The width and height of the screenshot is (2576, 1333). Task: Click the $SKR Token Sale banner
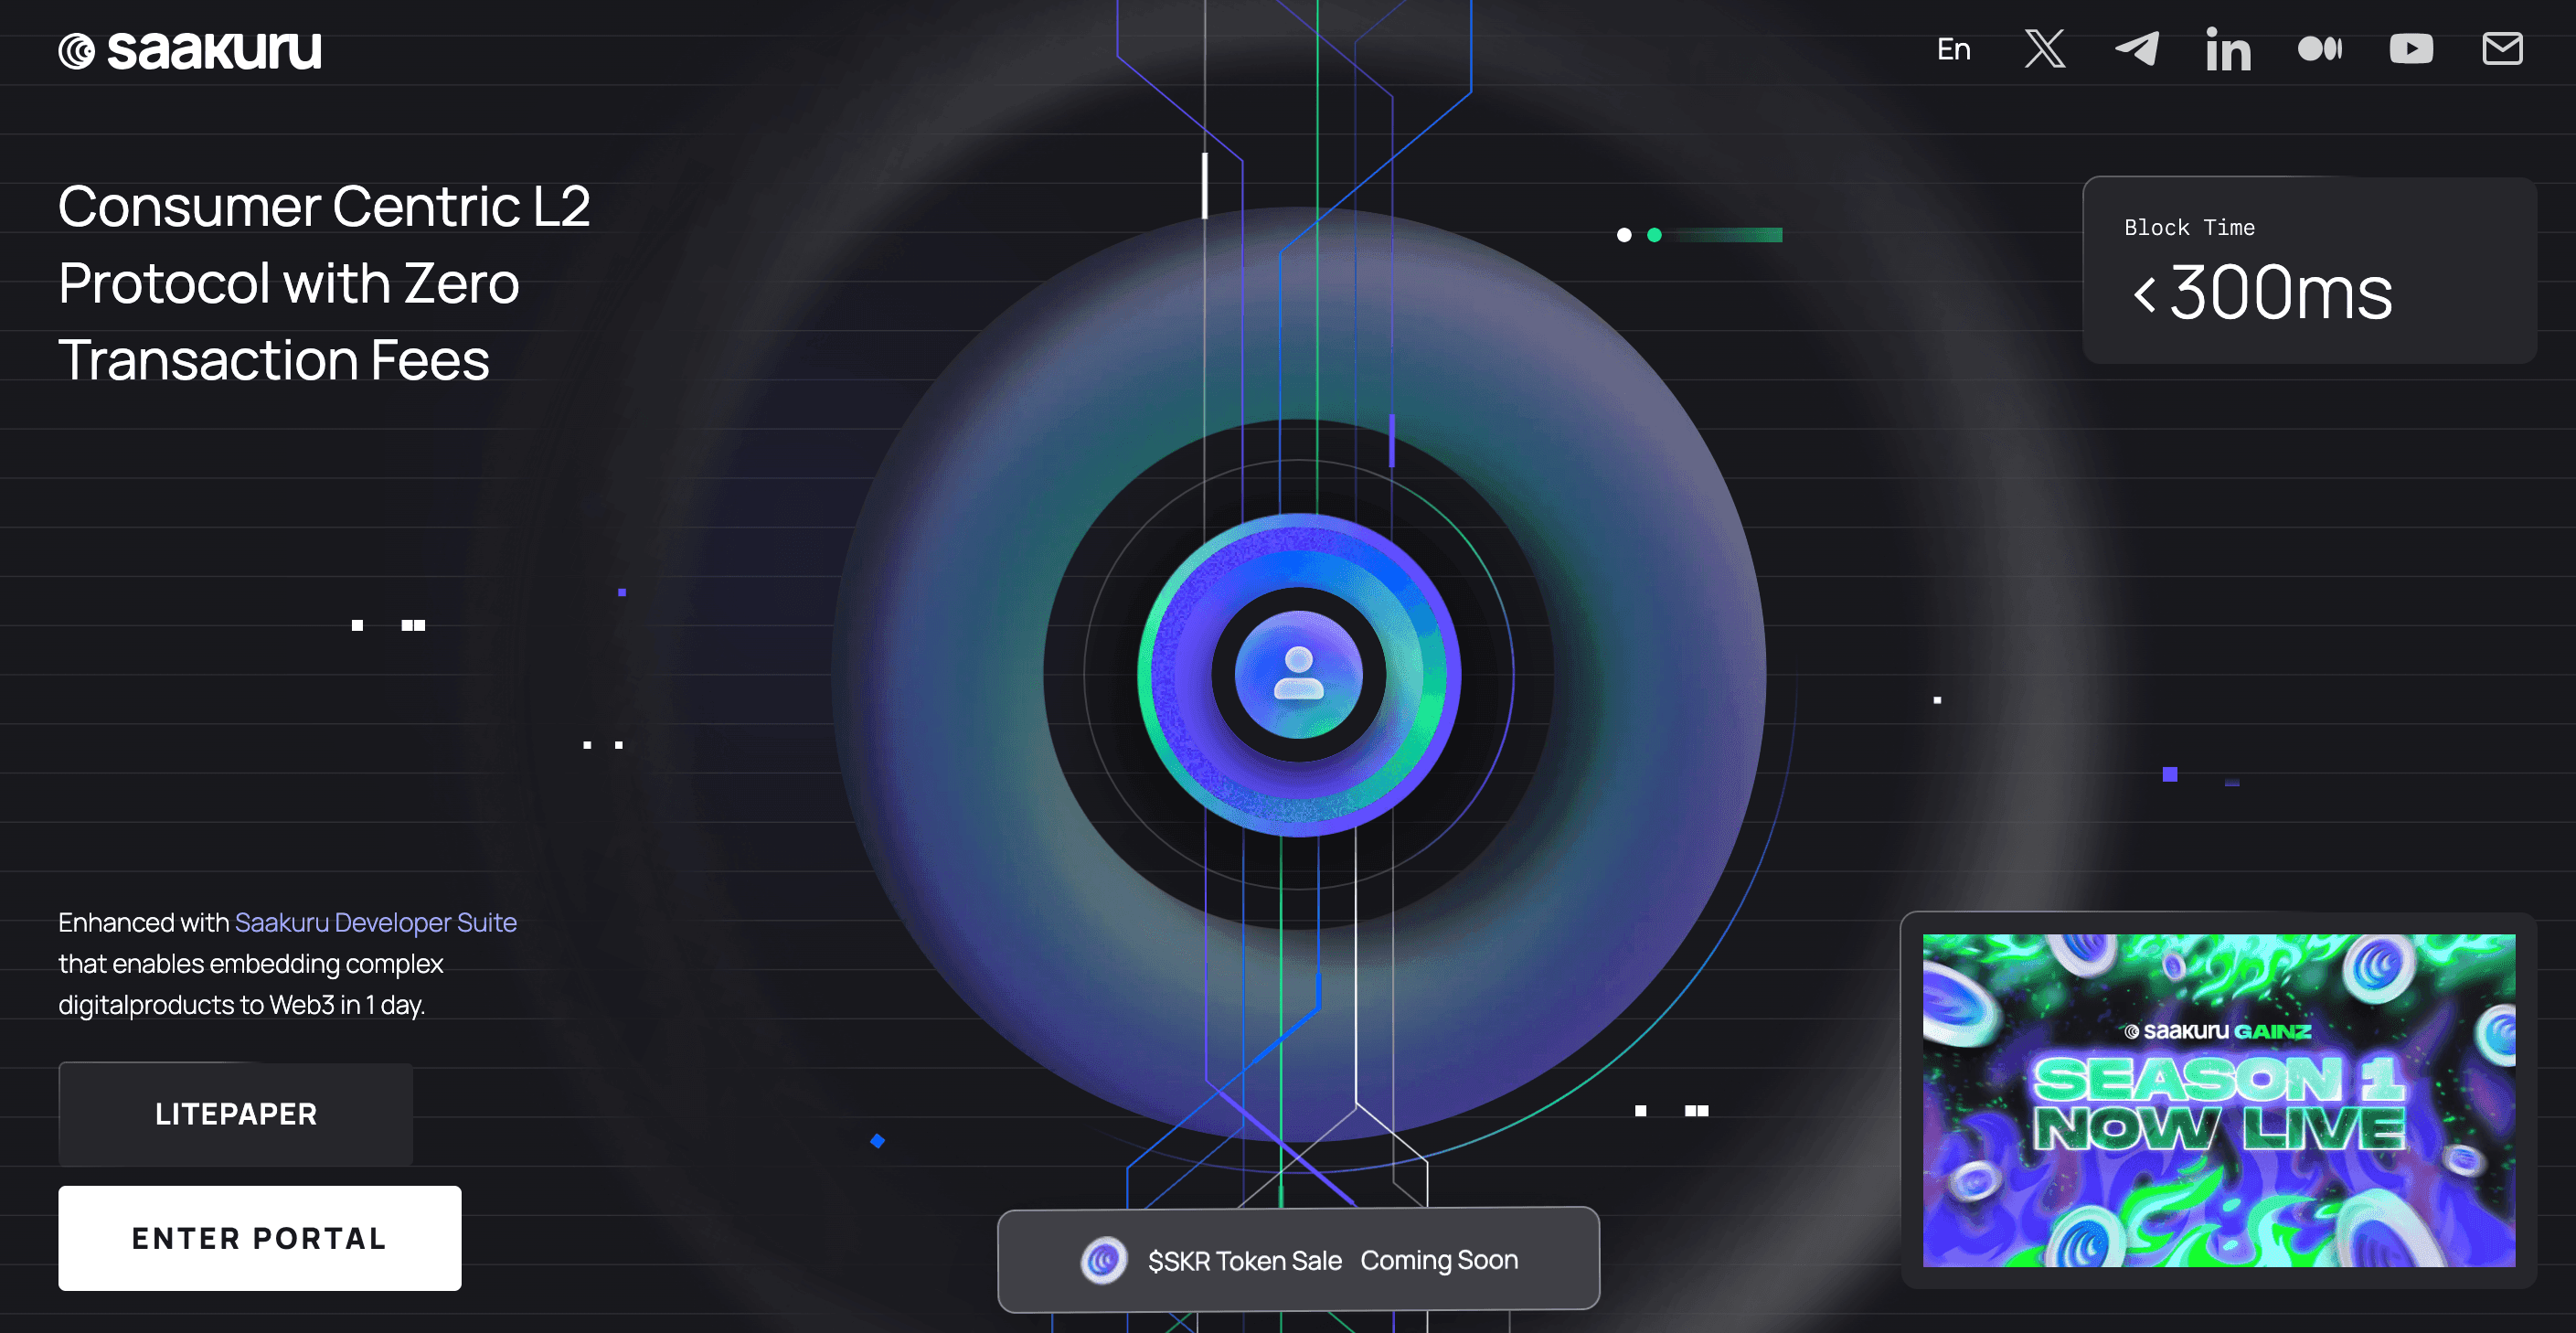click(x=1298, y=1260)
